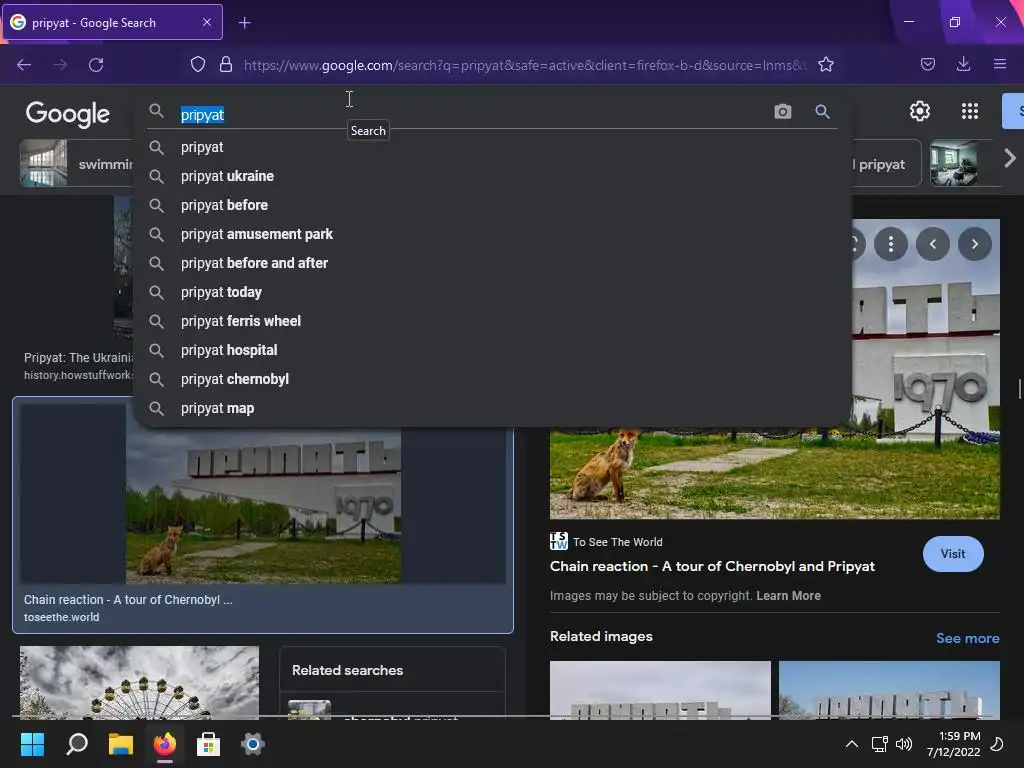This screenshot has height=768, width=1024.
Task: Open the network status tray icon
Action: (x=879, y=744)
